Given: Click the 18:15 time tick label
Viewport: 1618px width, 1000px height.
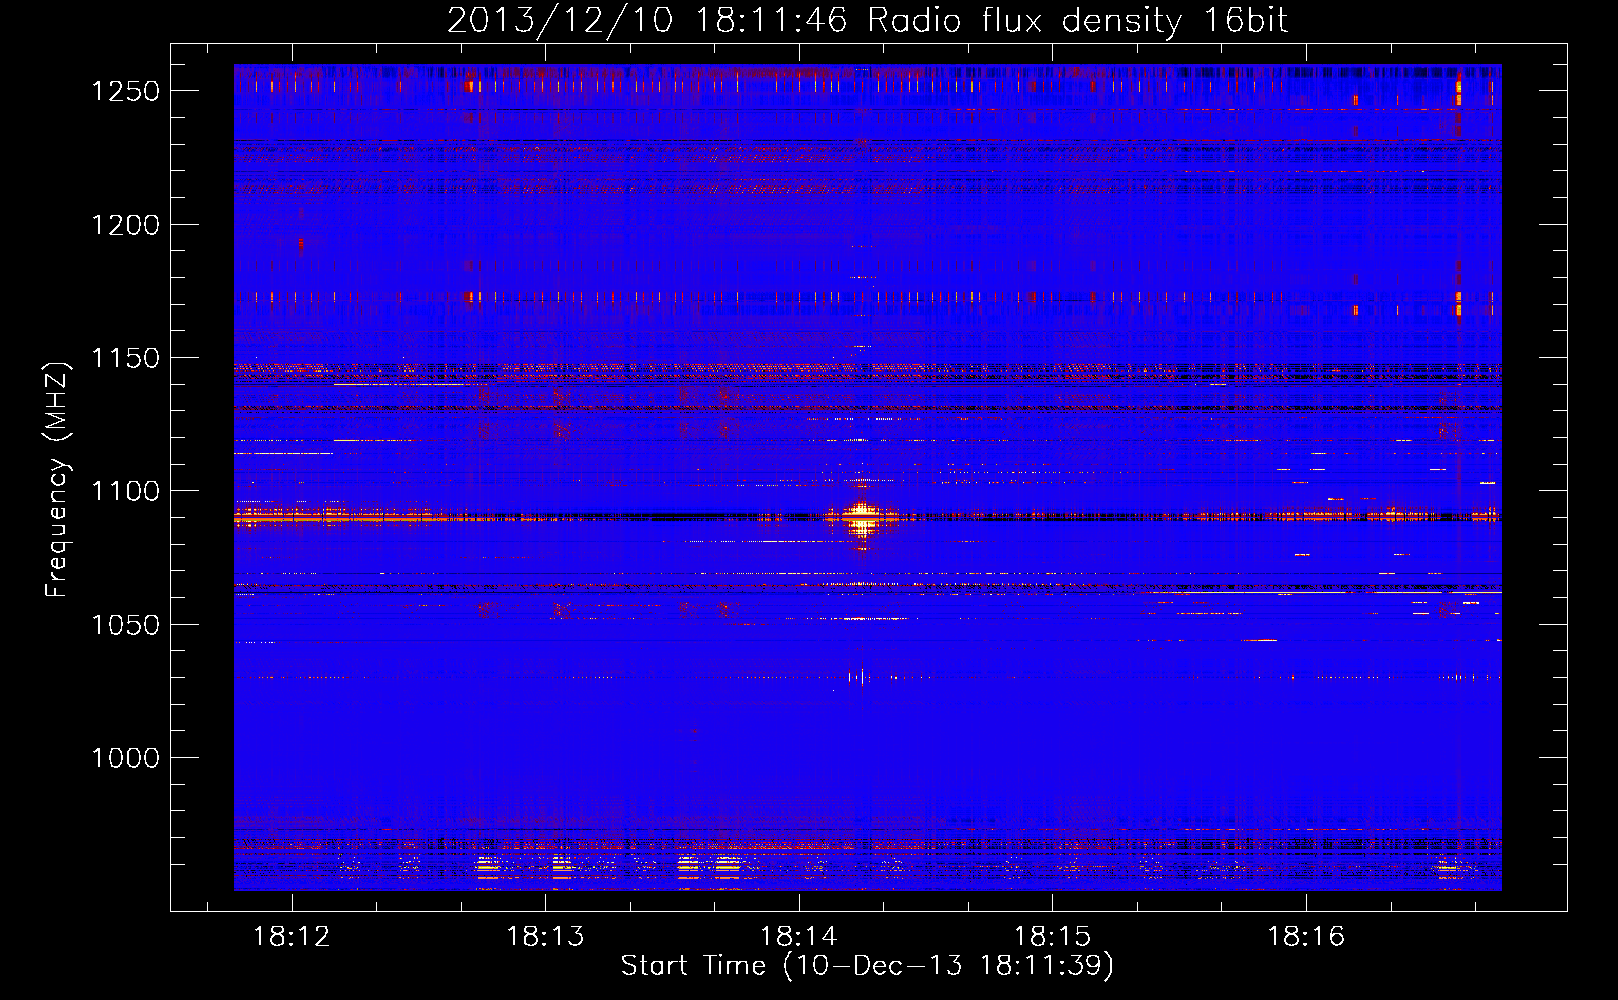Looking at the screenshot, I should tap(1052, 937).
